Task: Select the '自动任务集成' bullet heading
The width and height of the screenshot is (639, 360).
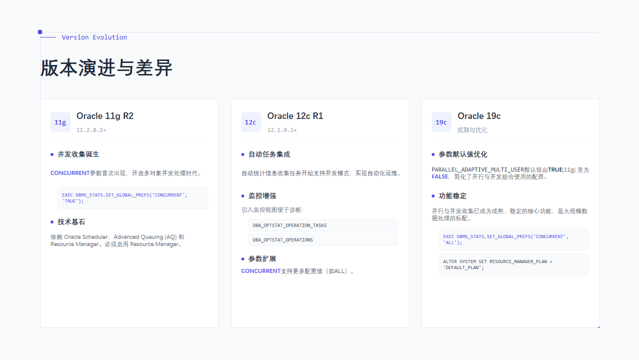Action: [x=269, y=154]
